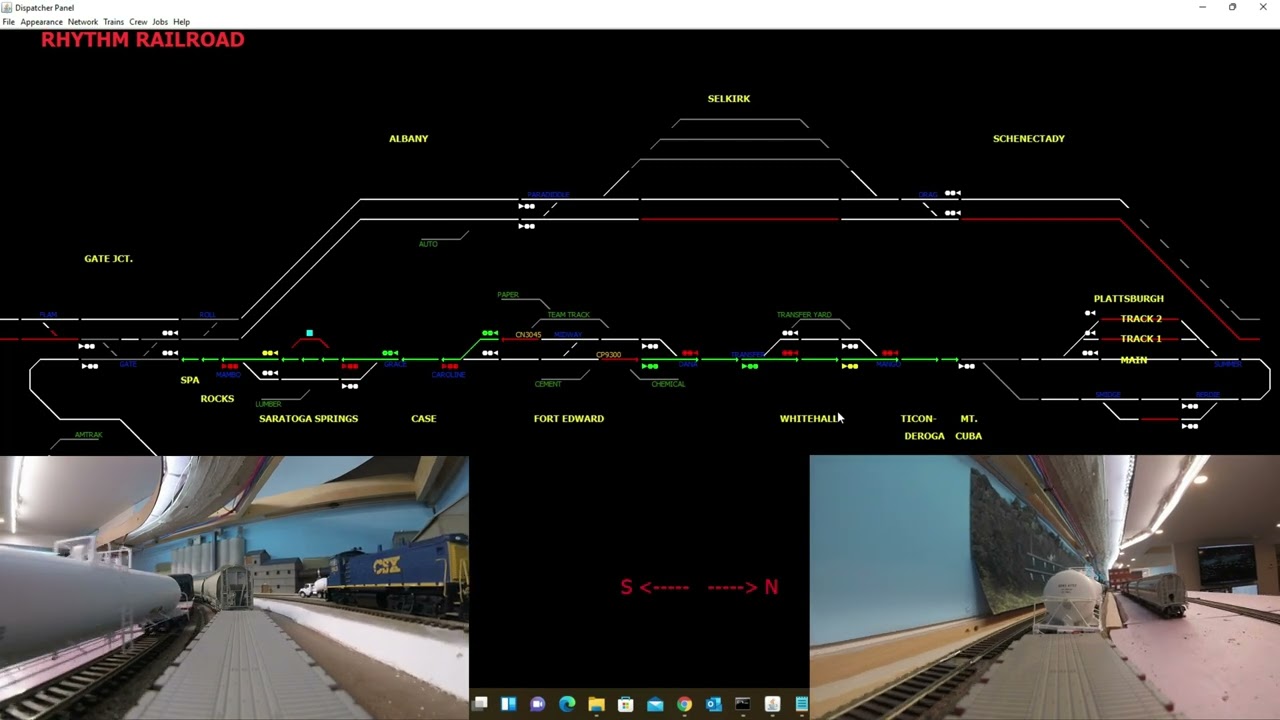Click the ALBANY station label
This screenshot has width=1280, height=720.
pyautogui.click(x=408, y=139)
